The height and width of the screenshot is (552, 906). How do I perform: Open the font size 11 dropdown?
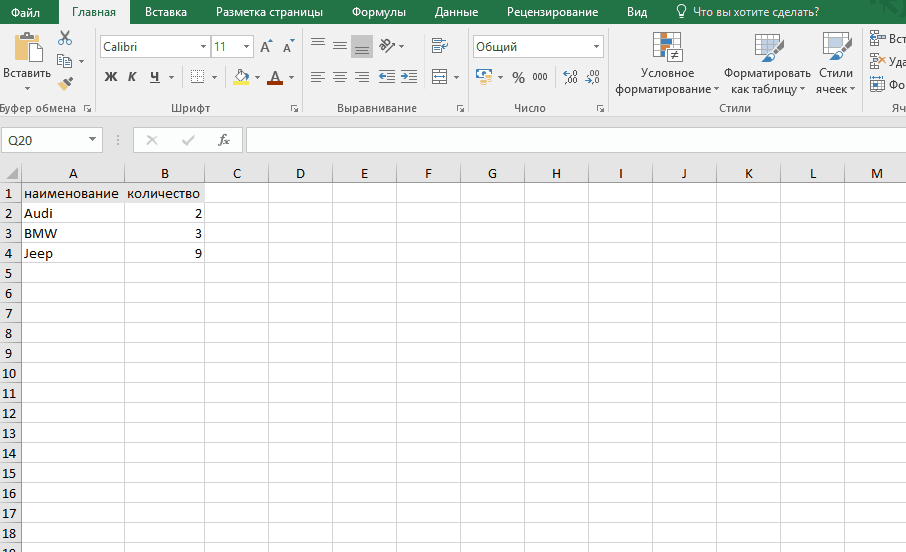247,47
